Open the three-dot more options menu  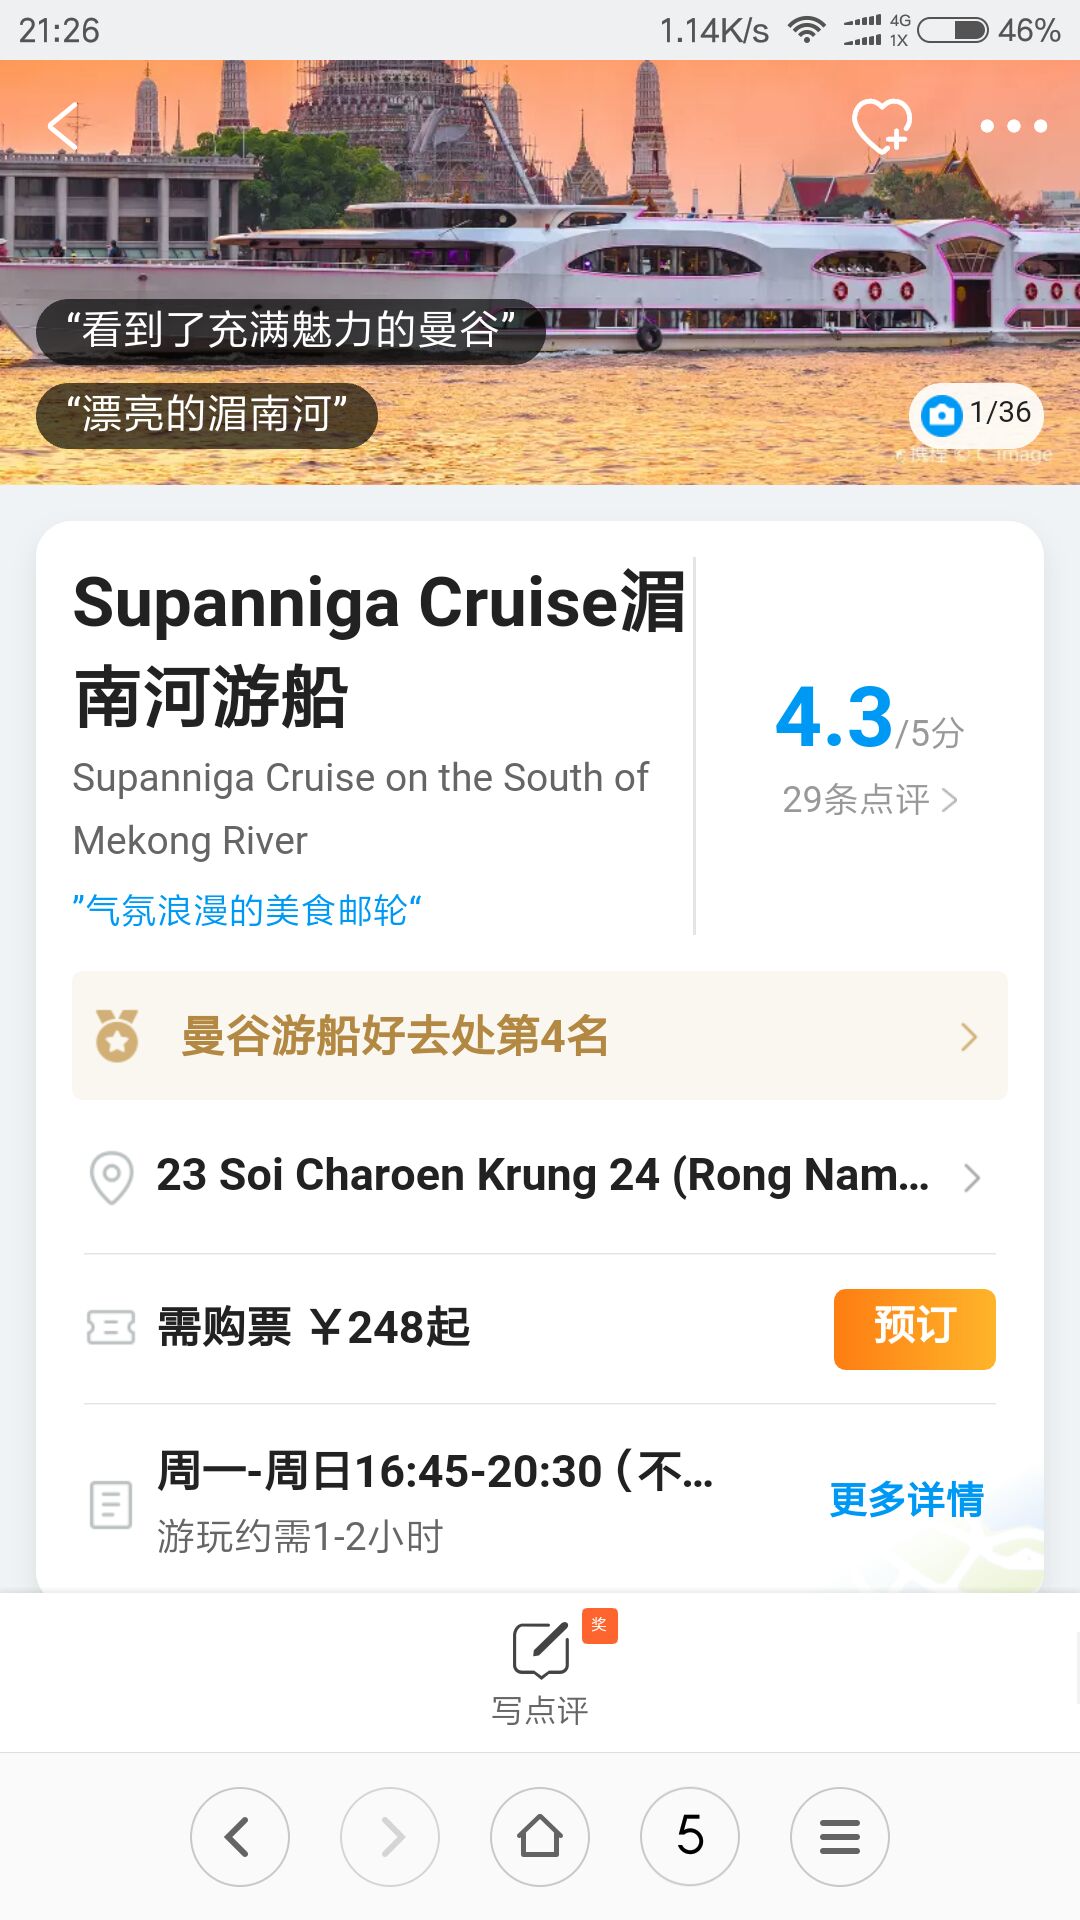(x=1013, y=127)
